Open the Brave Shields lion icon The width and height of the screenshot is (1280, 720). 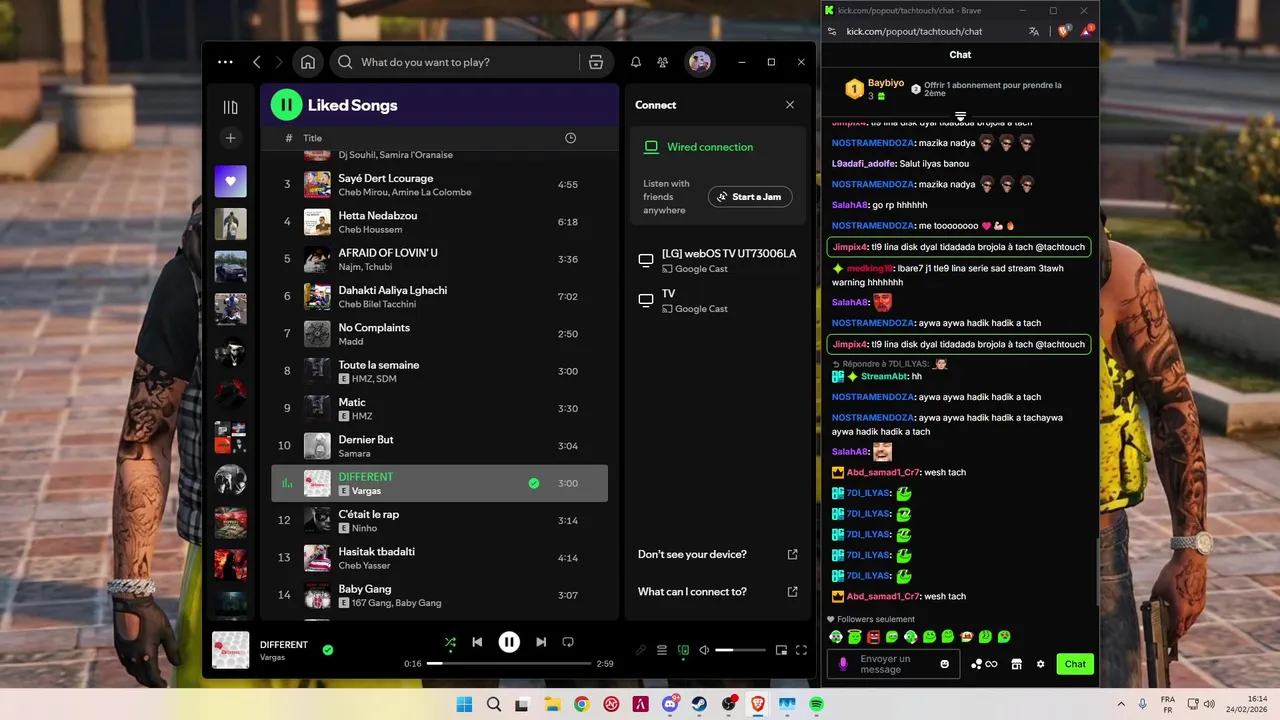click(x=1064, y=31)
